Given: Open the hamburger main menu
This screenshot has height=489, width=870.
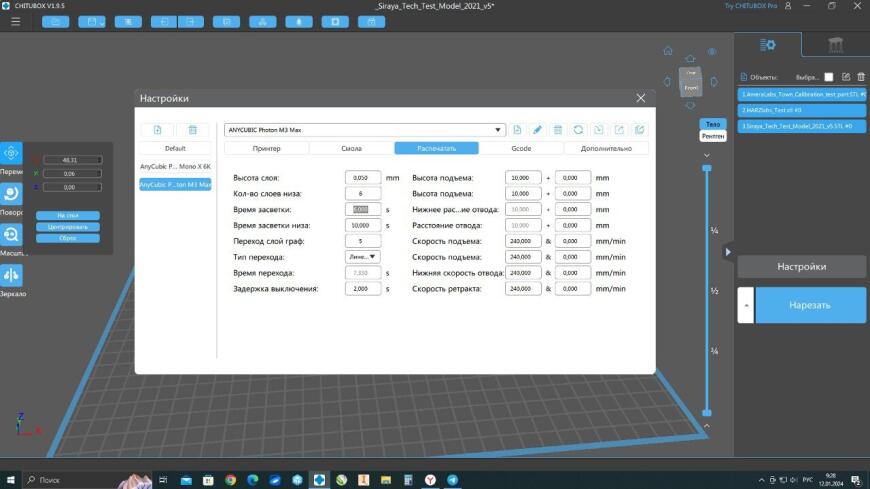Looking at the screenshot, I should tap(16, 22).
